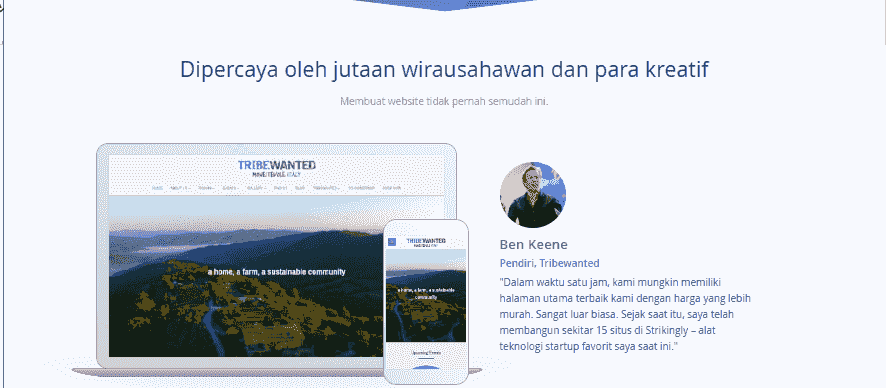Image resolution: width=886 pixels, height=388 pixels.
Task: Click subtitle 'Membuat website tidak pernah semudah ini.'
Action: (444, 102)
